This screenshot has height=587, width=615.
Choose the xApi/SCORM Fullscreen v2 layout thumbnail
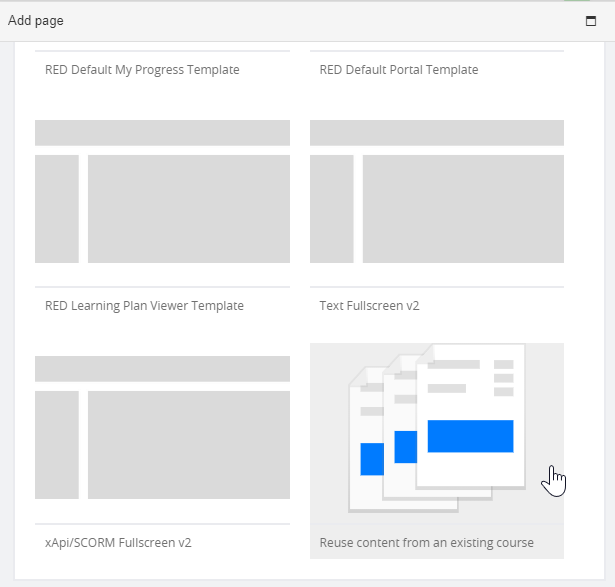pos(162,427)
